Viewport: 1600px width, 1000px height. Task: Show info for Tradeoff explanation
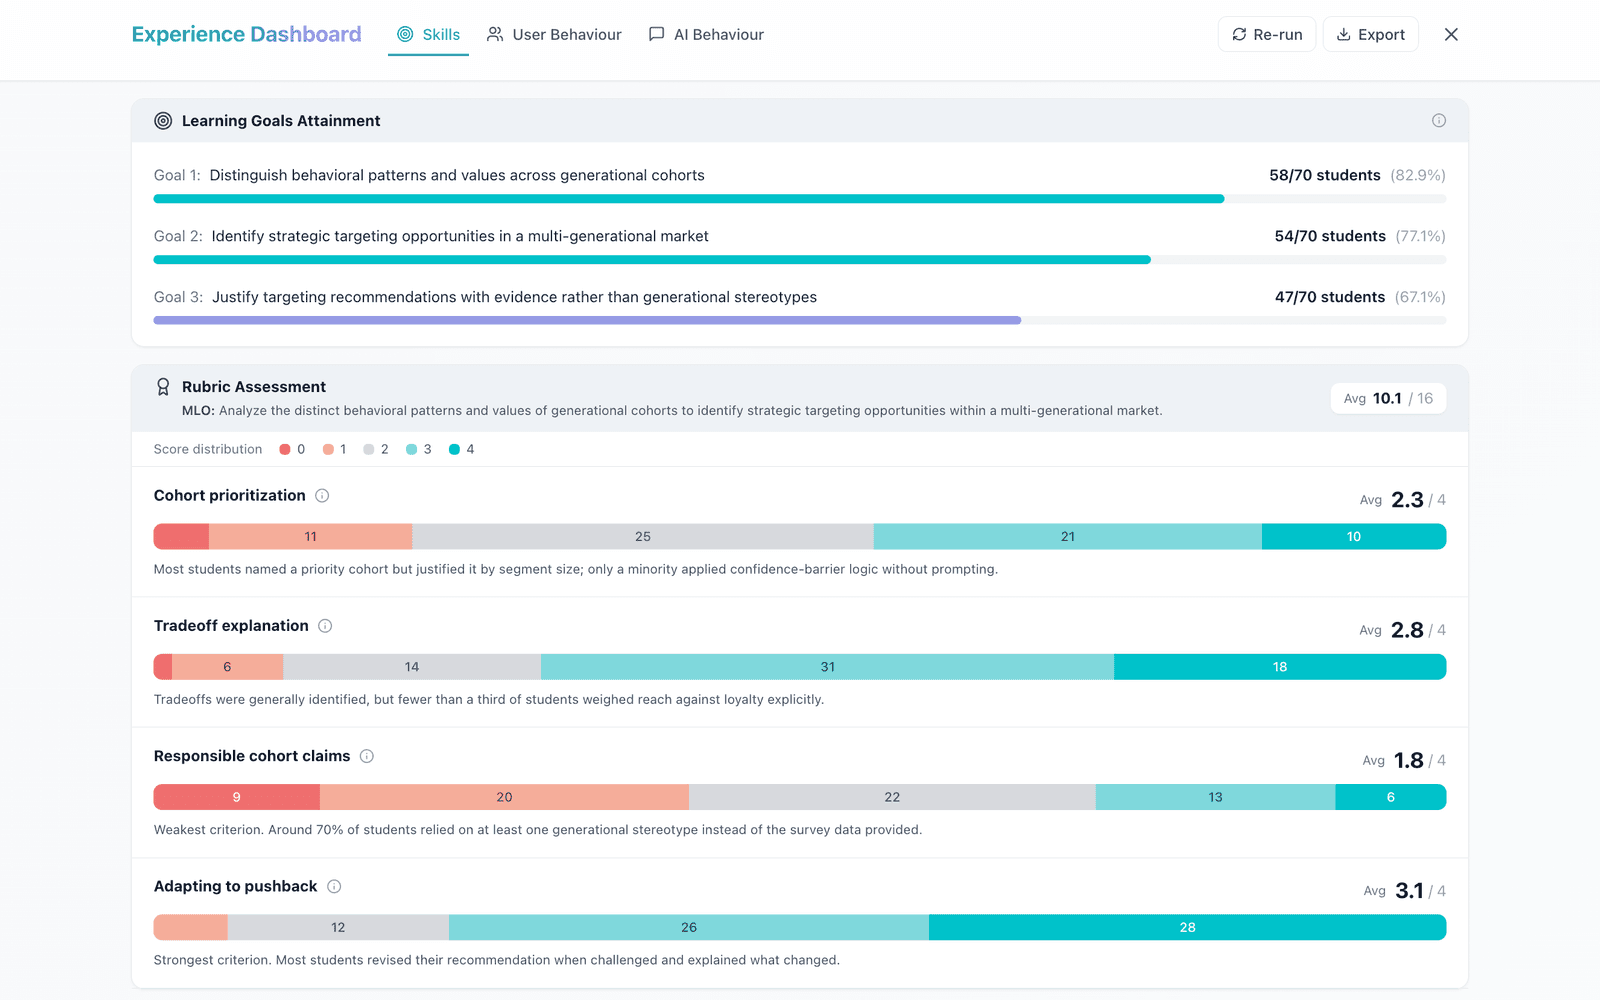[x=325, y=626]
